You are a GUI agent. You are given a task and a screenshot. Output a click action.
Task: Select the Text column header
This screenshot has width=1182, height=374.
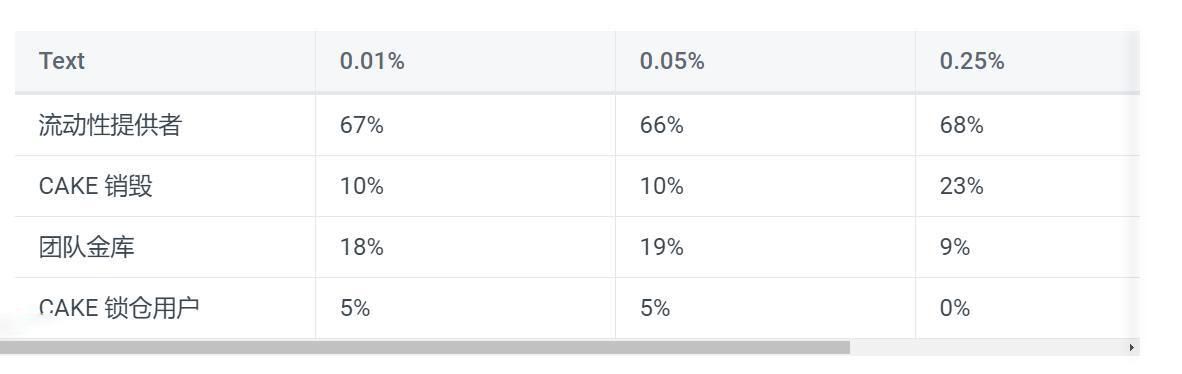click(62, 61)
